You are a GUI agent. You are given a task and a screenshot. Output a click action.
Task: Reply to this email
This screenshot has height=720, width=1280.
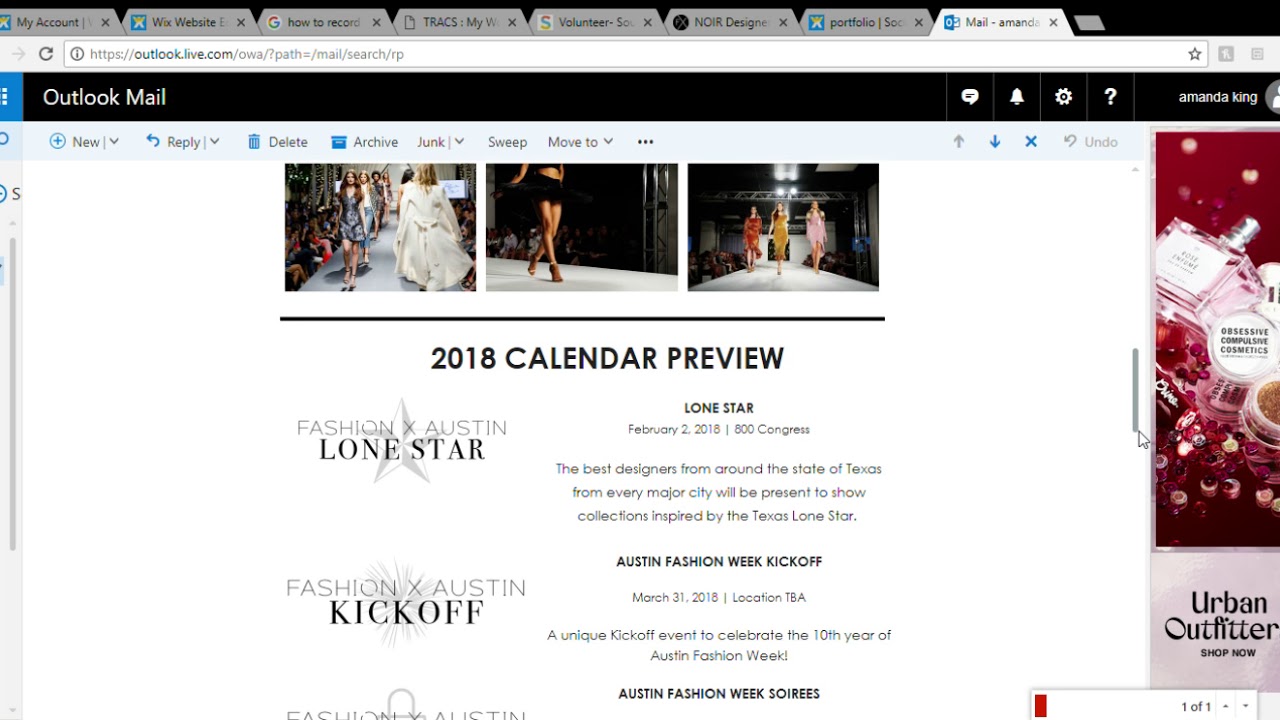click(173, 142)
